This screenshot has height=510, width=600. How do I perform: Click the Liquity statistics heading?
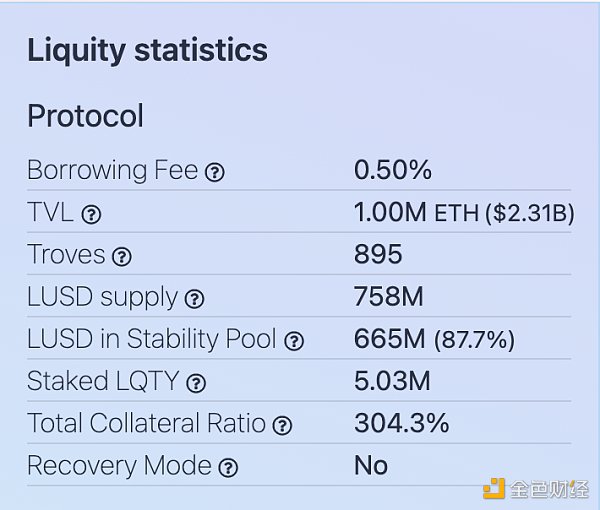coord(147,50)
